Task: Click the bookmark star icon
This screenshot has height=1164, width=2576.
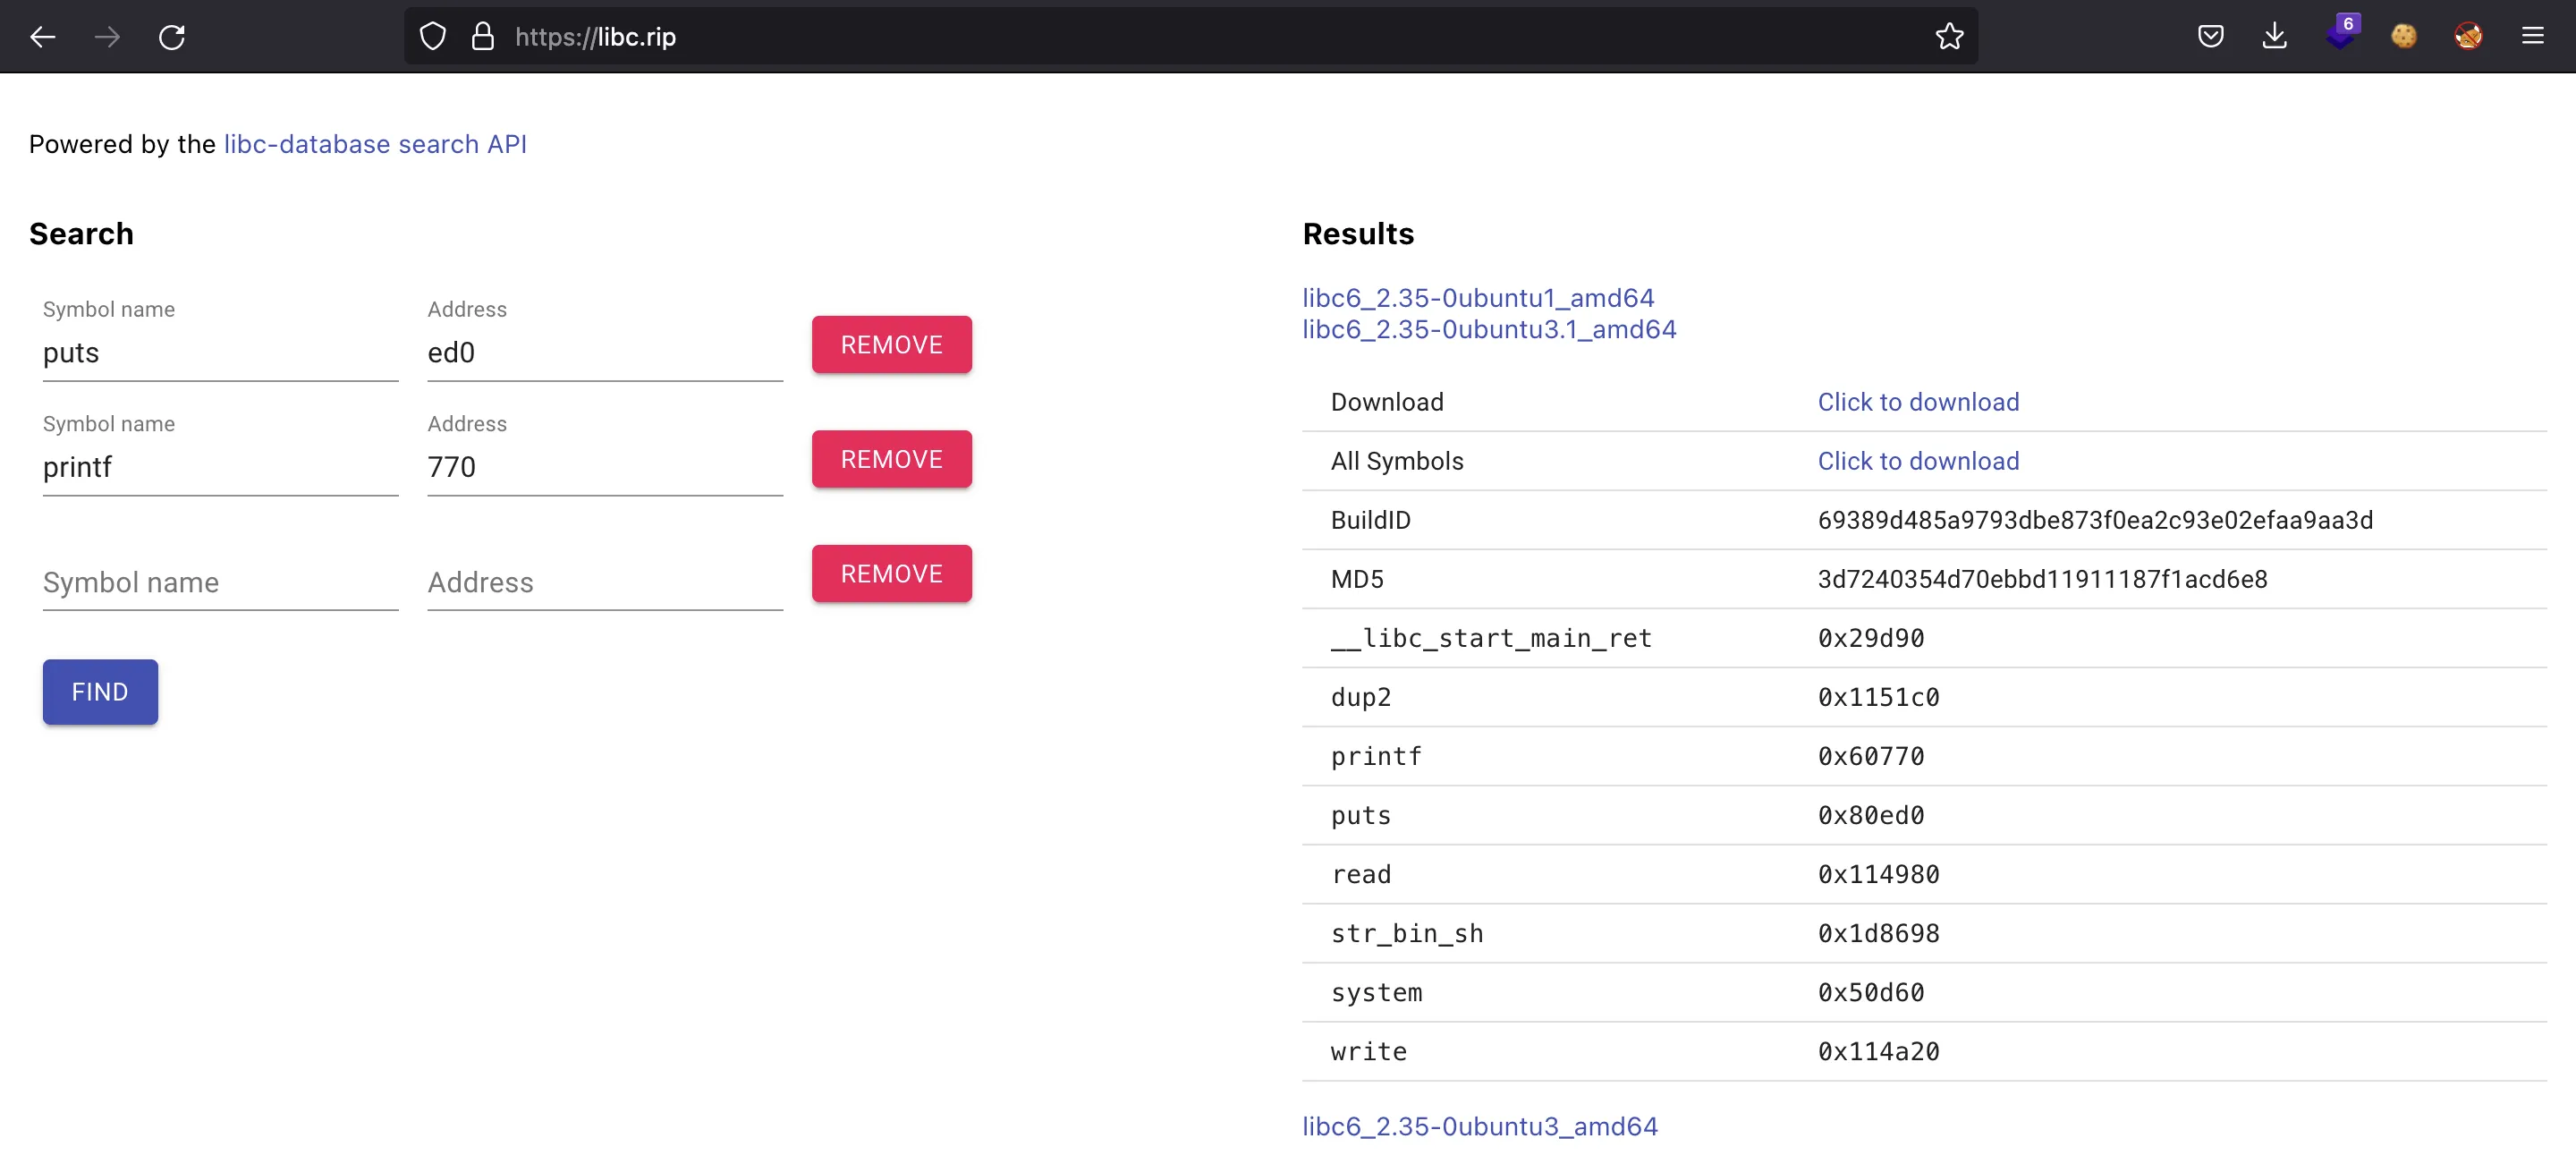Action: tap(1950, 36)
